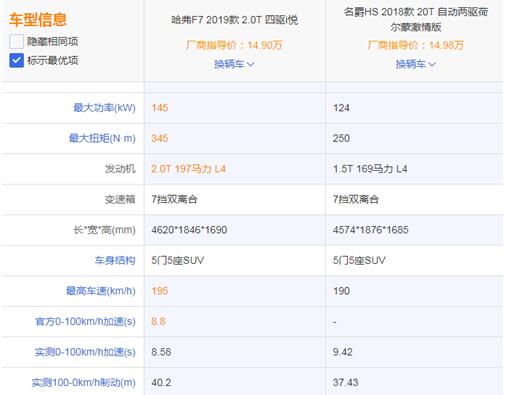Screen dimensions: 507x395
Task: Select the 哈弗F7 2019款 2.0T 四驱i悦 title
Action: [235, 20]
